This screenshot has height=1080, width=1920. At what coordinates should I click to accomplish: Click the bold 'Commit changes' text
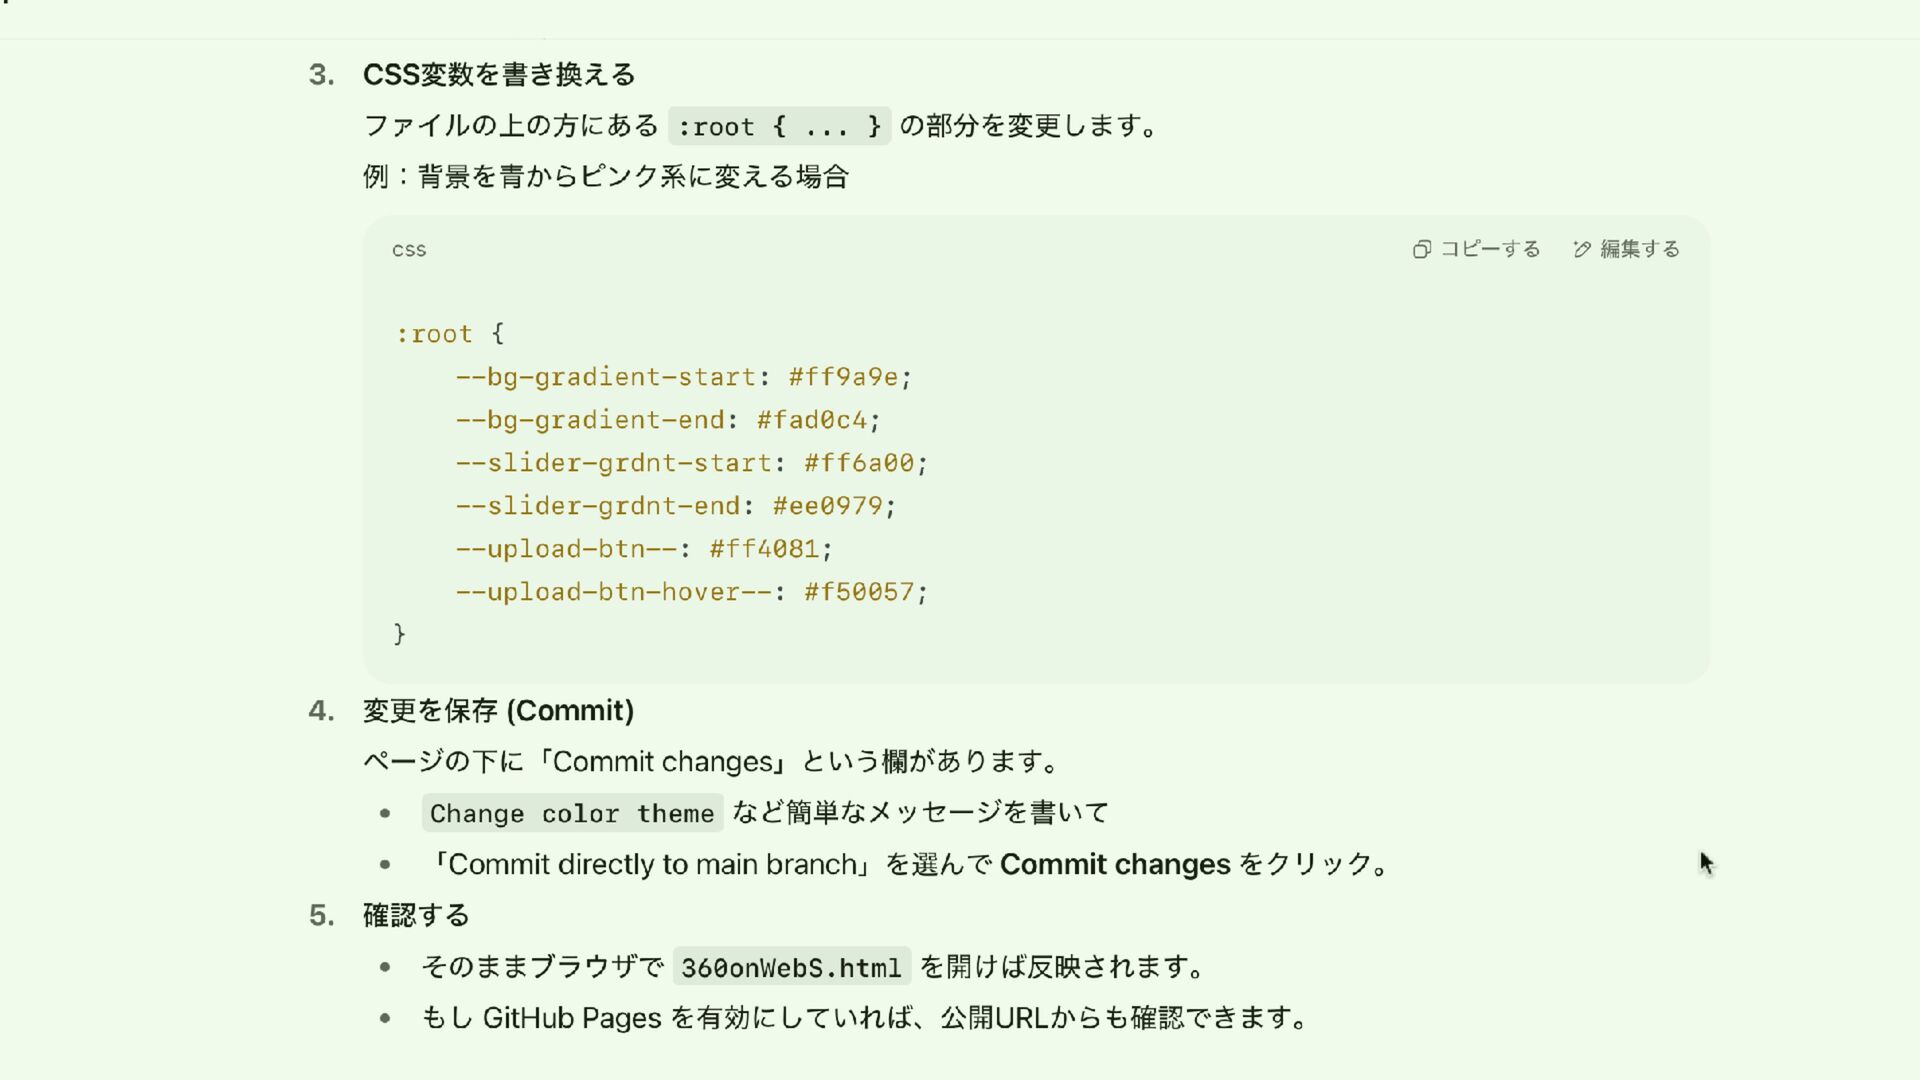pyautogui.click(x=1115, y=865)
